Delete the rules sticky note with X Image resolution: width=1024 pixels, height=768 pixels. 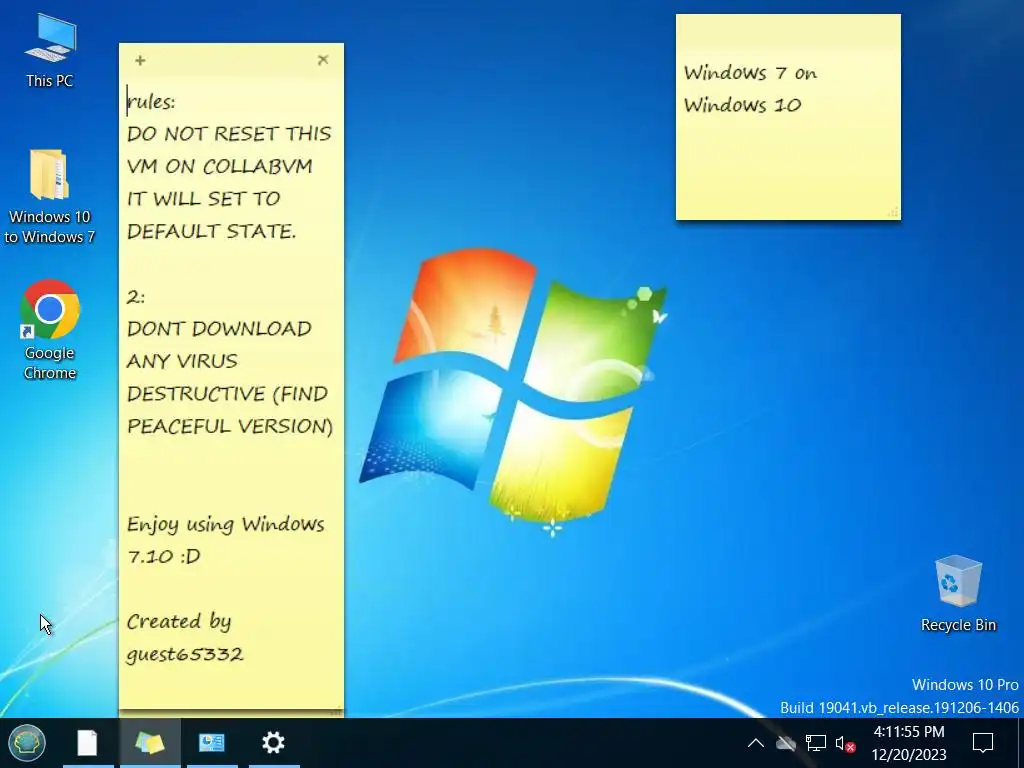tap(323, 60)
